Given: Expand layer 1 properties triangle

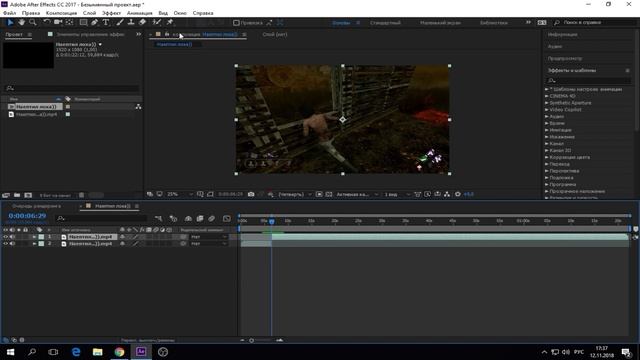Looking at the screenshot, I should (x=34, y=237).
